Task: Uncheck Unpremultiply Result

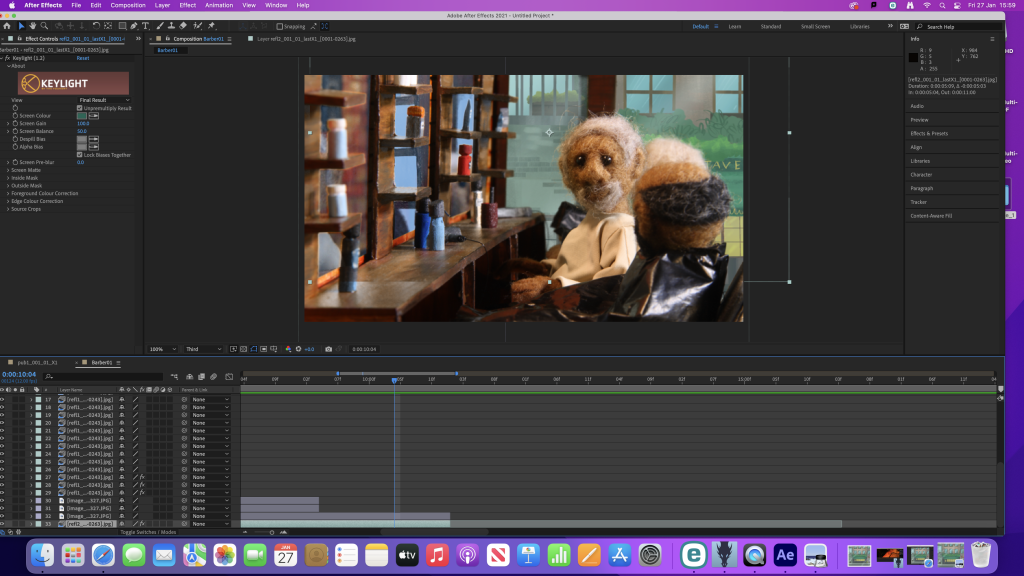Action: (80, 108)
